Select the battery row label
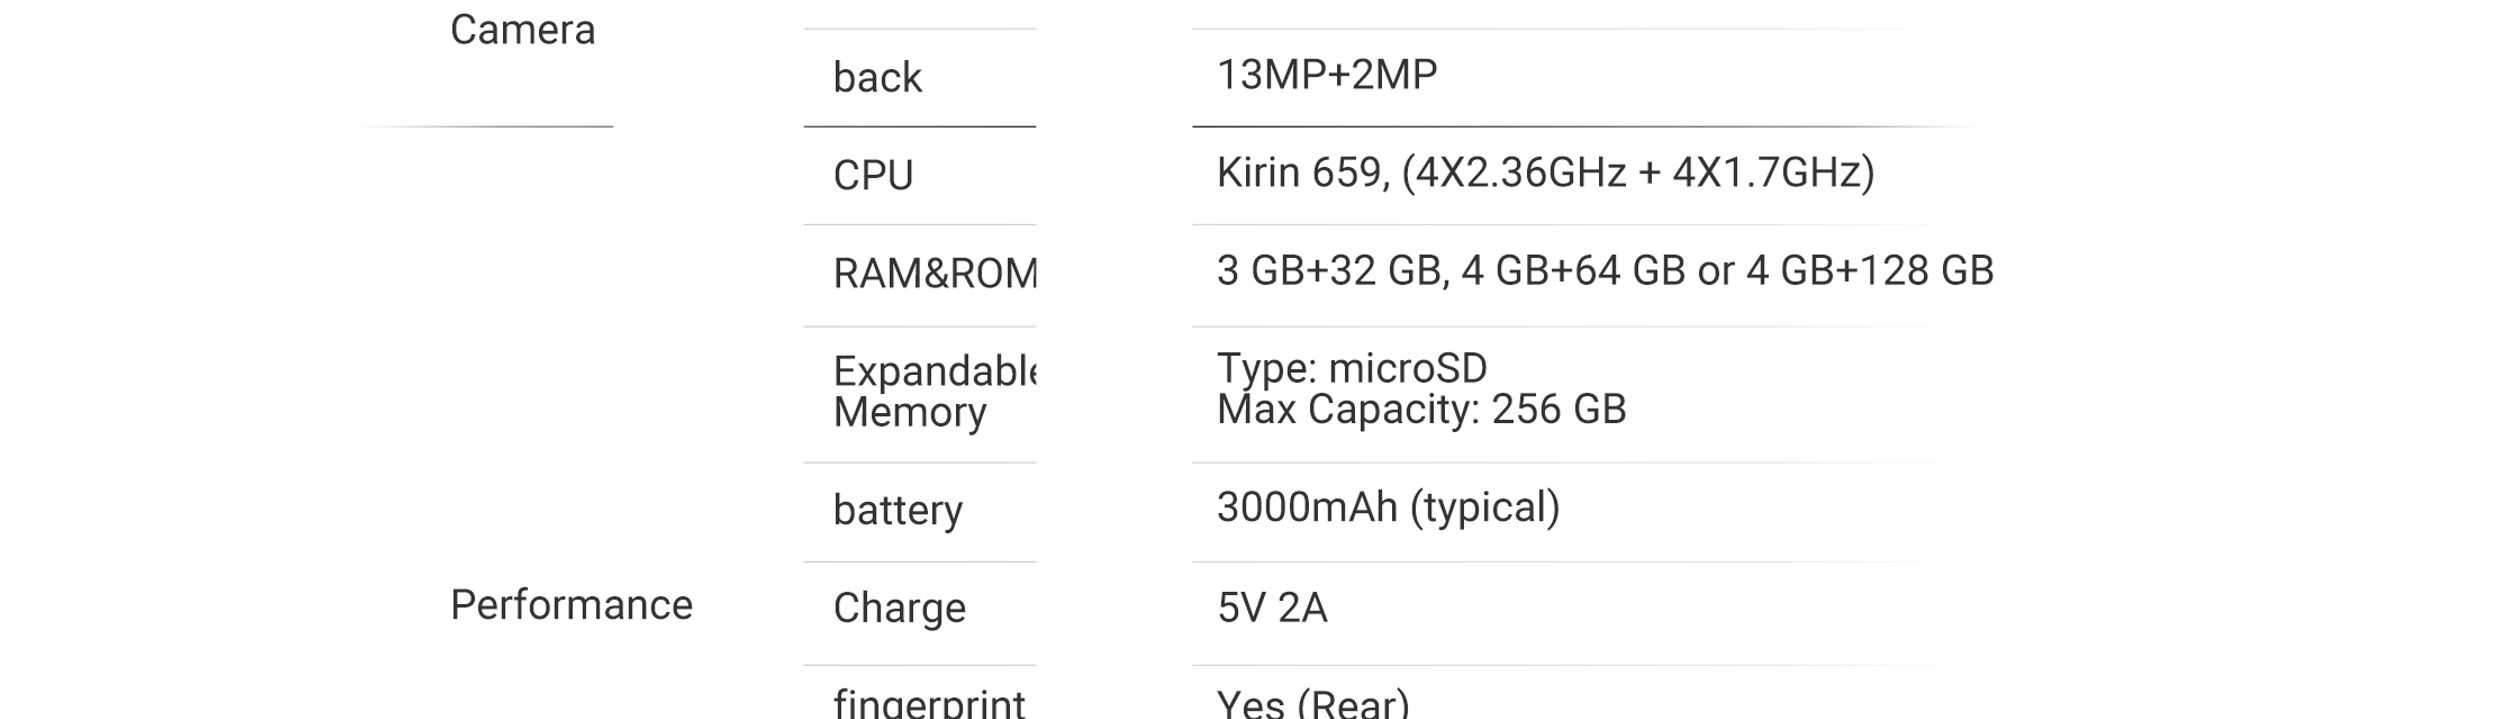 897,510
